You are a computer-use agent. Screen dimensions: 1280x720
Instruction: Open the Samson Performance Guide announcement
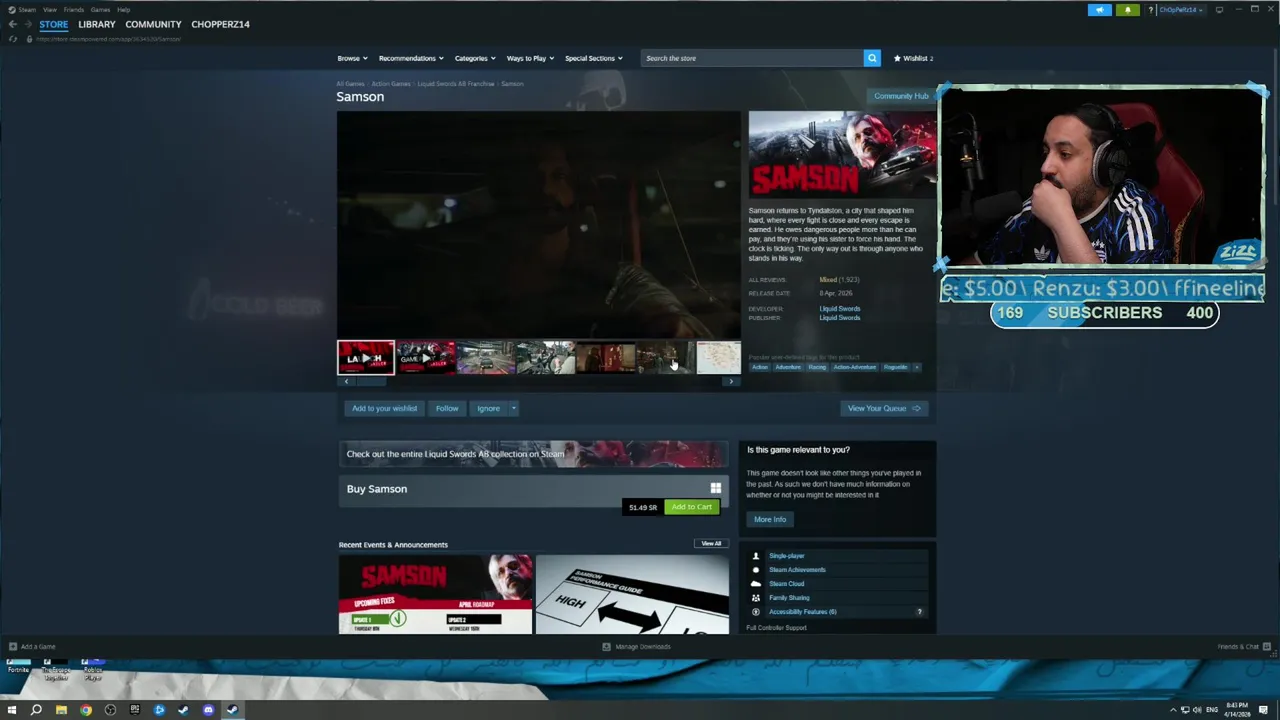[x=632, y=595]
